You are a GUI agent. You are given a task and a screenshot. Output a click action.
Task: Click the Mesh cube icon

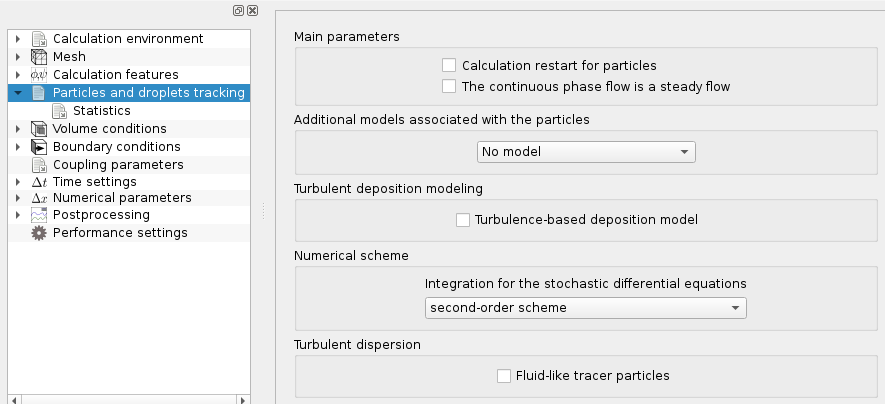coord(39,57)
